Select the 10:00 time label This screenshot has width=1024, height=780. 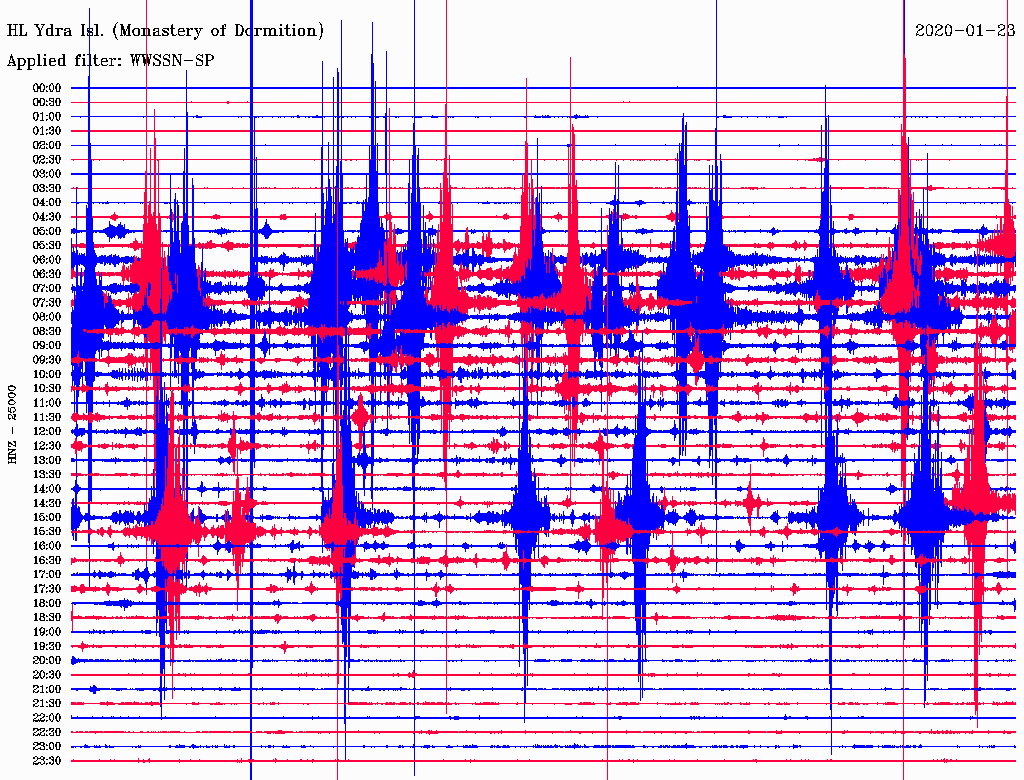coord(47,374)
